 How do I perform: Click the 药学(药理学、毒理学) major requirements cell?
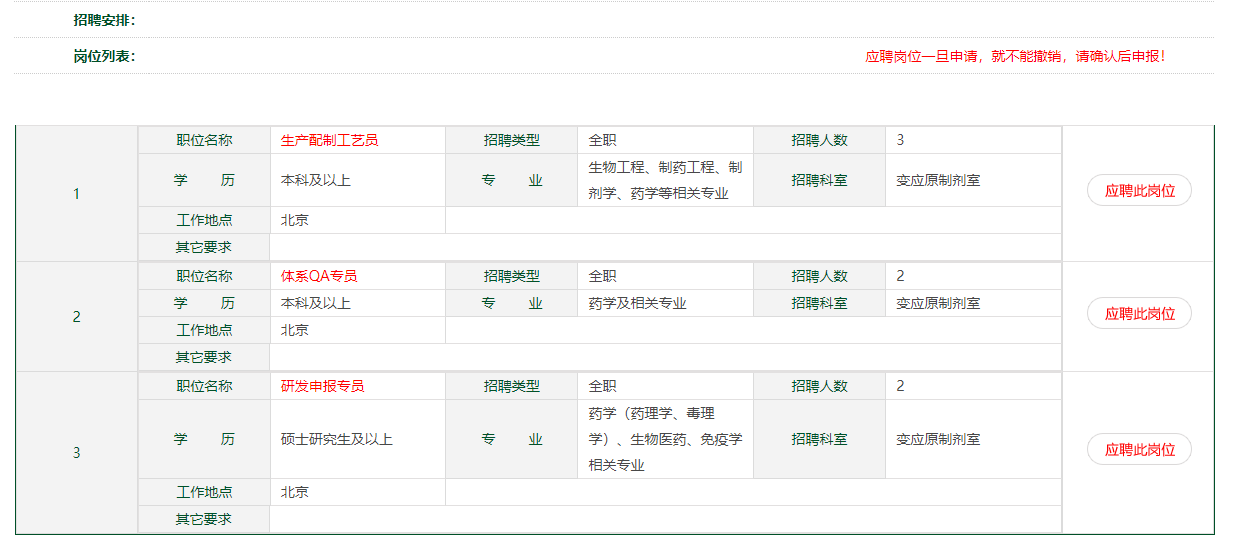(x=665, y=439)
